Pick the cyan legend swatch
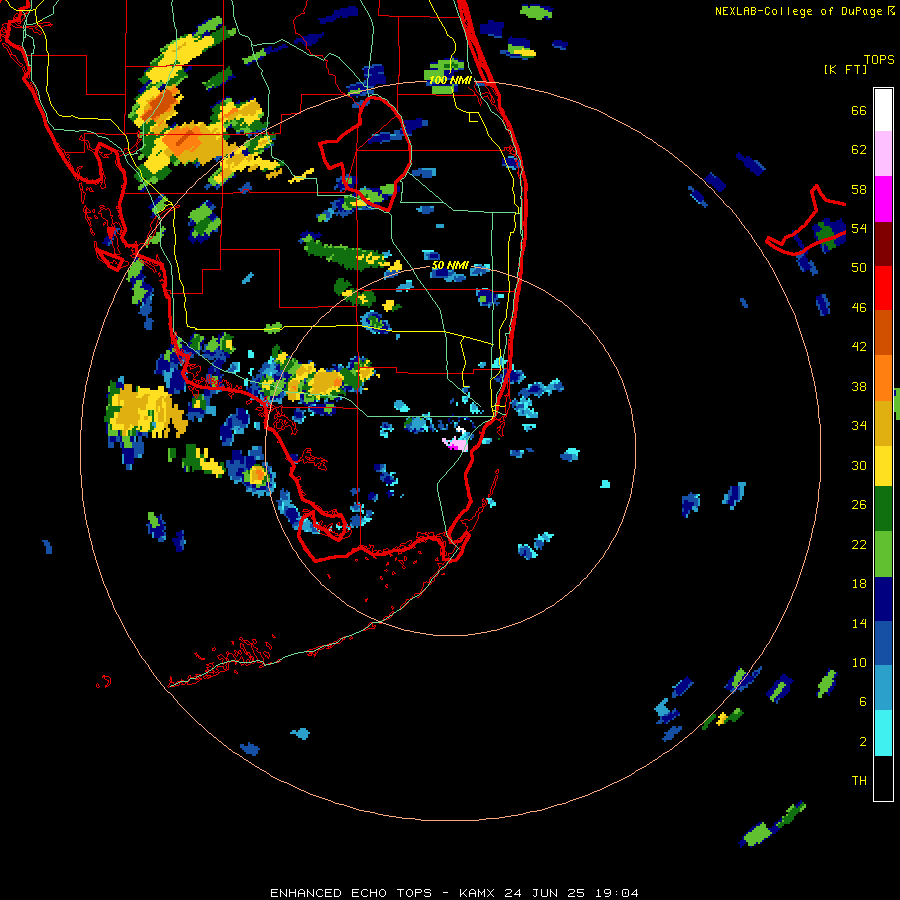Screen dimensions: 900x900 pos(883,733)
